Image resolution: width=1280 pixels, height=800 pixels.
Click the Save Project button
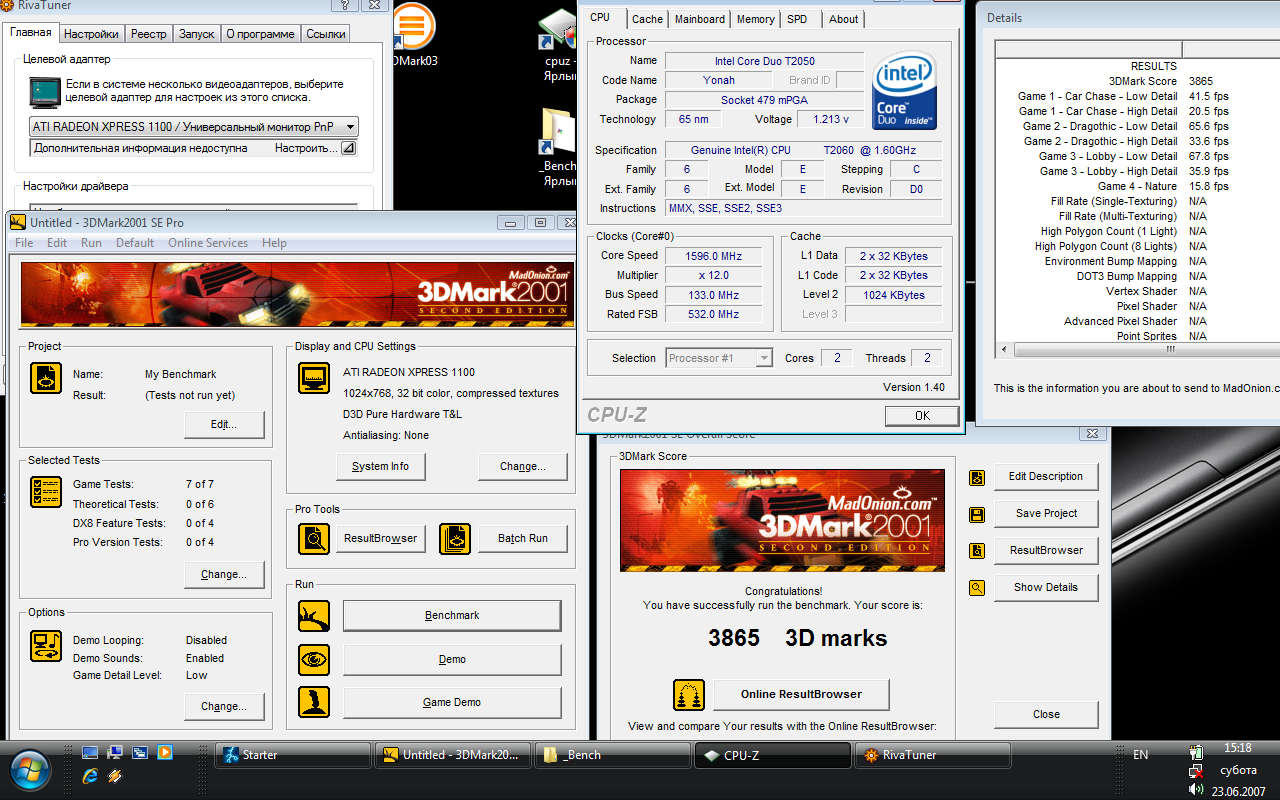pyautogui.click(x=1046, y=513)
